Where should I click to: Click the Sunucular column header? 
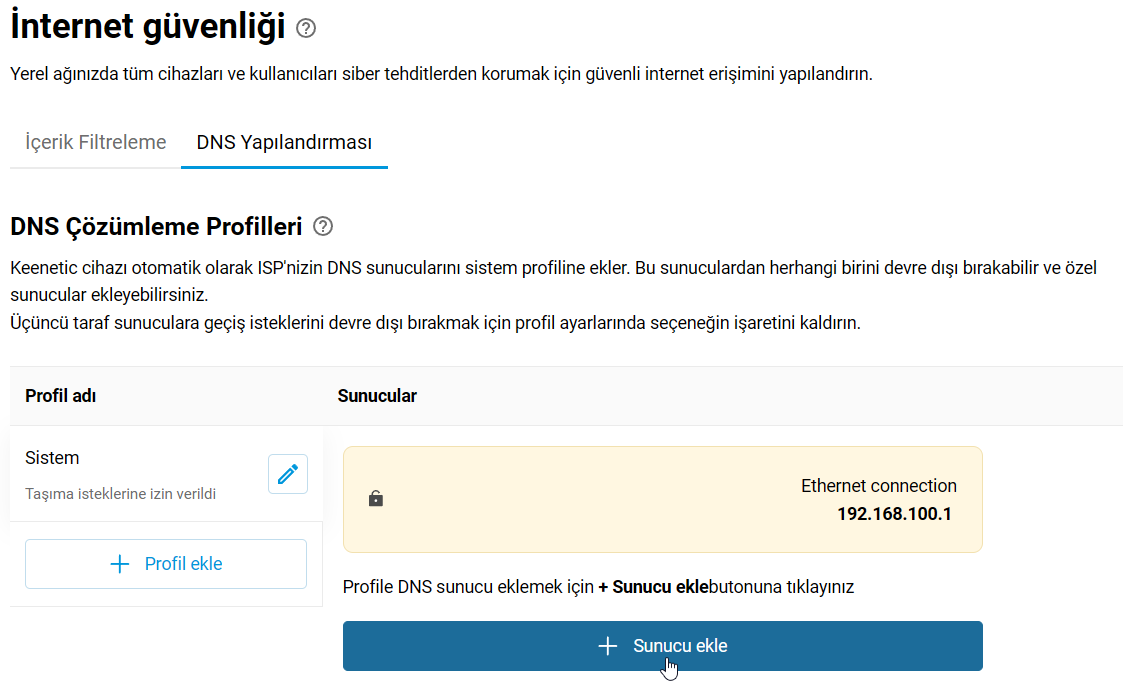tap(377, 396)
